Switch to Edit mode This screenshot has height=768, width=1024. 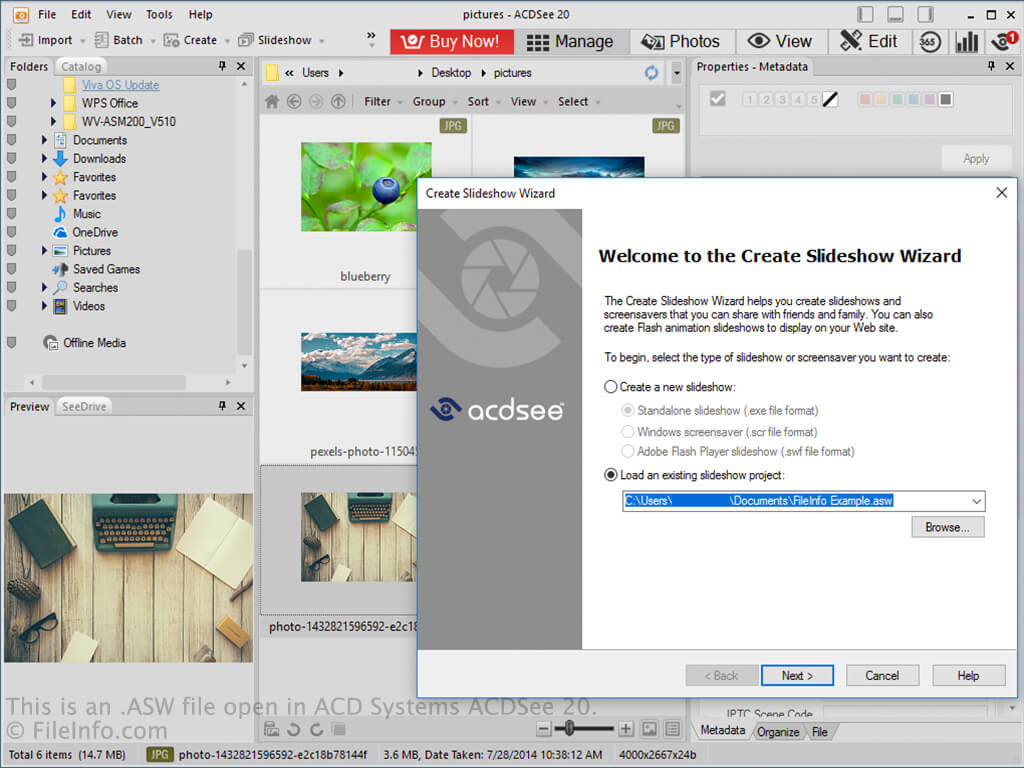[x=869, y=42]
